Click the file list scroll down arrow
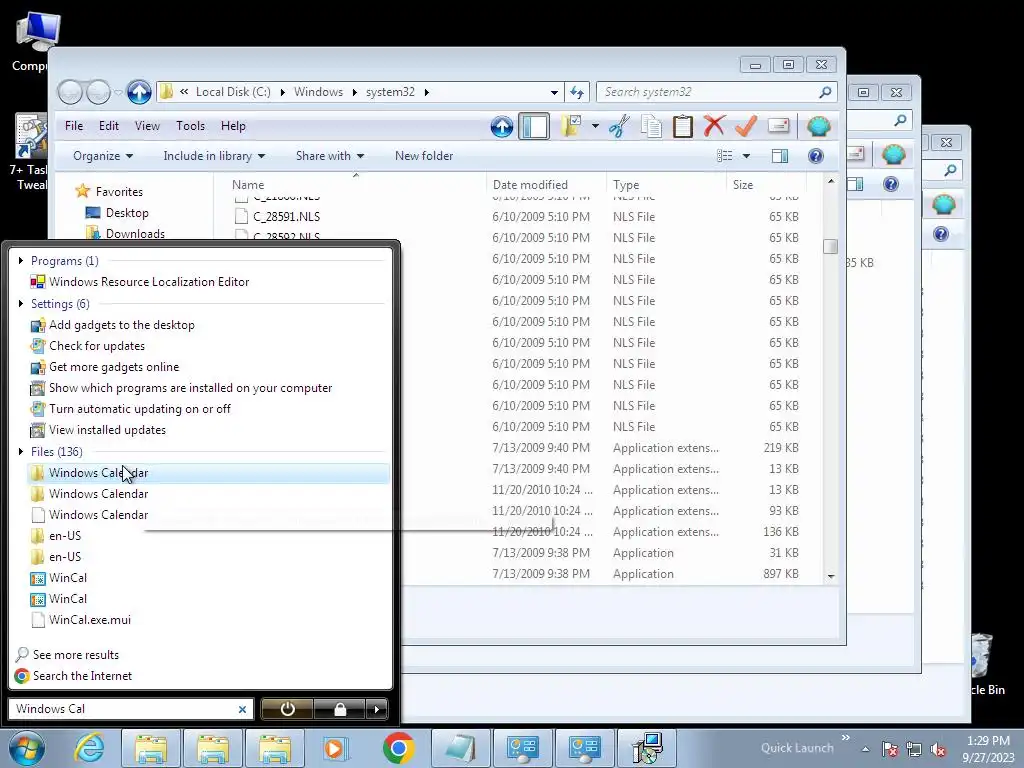1024x768 pixels. pyautogui.click(x=831, y=576)
